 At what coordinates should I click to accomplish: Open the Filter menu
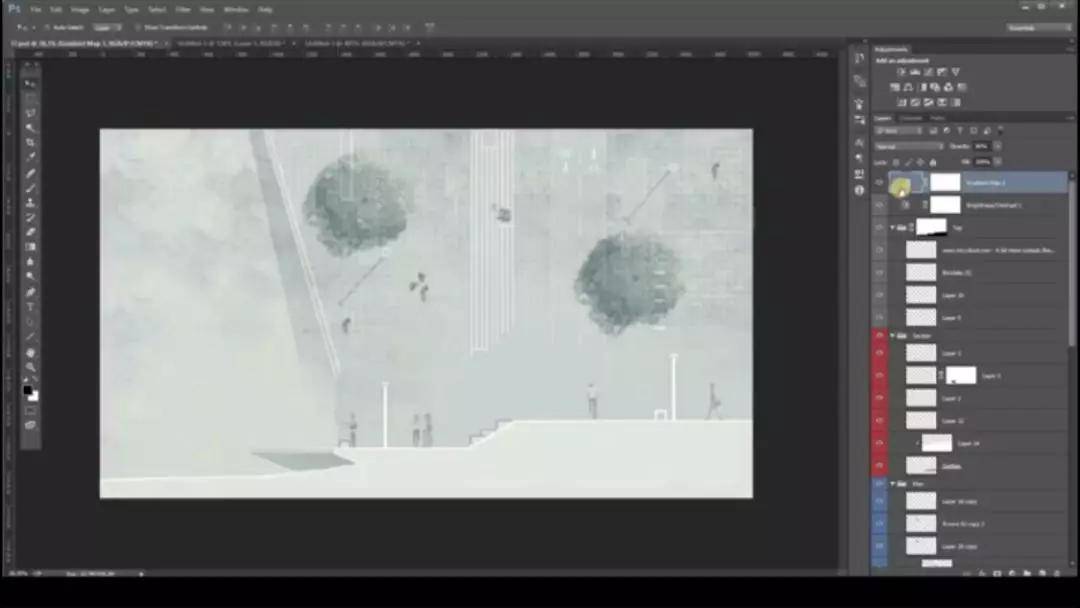point(183,10)
